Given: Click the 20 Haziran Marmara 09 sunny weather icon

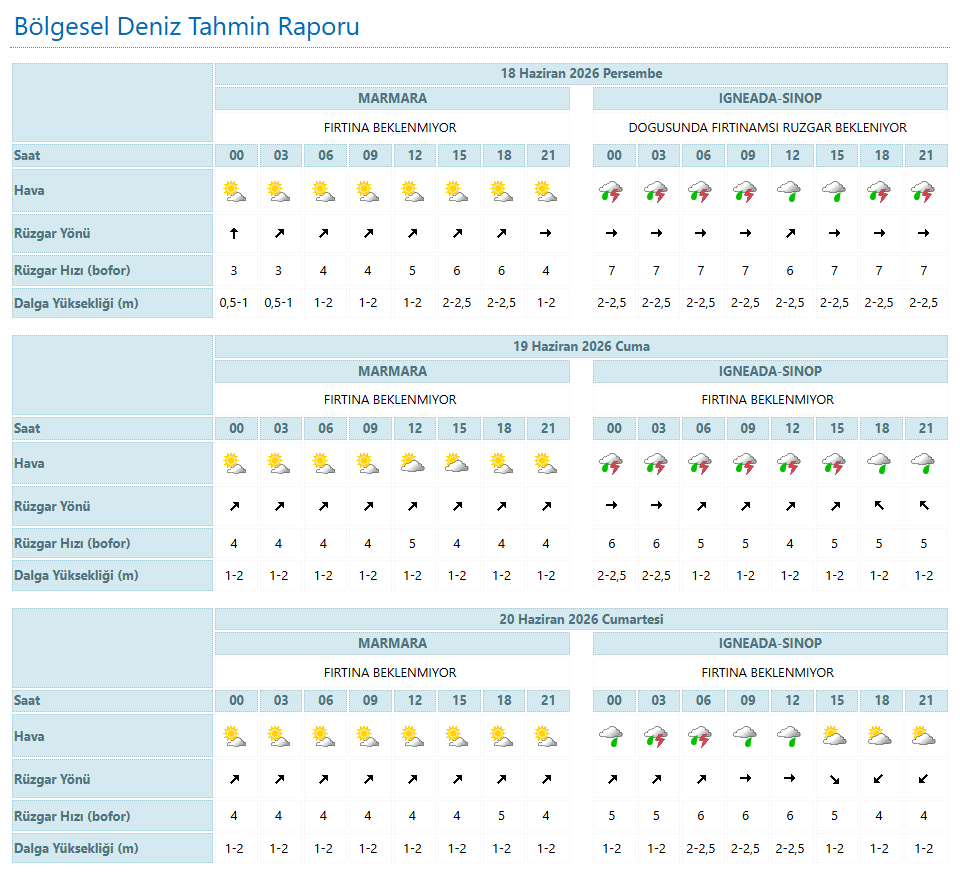Looking at the screenshot, I should click(368, 736).
